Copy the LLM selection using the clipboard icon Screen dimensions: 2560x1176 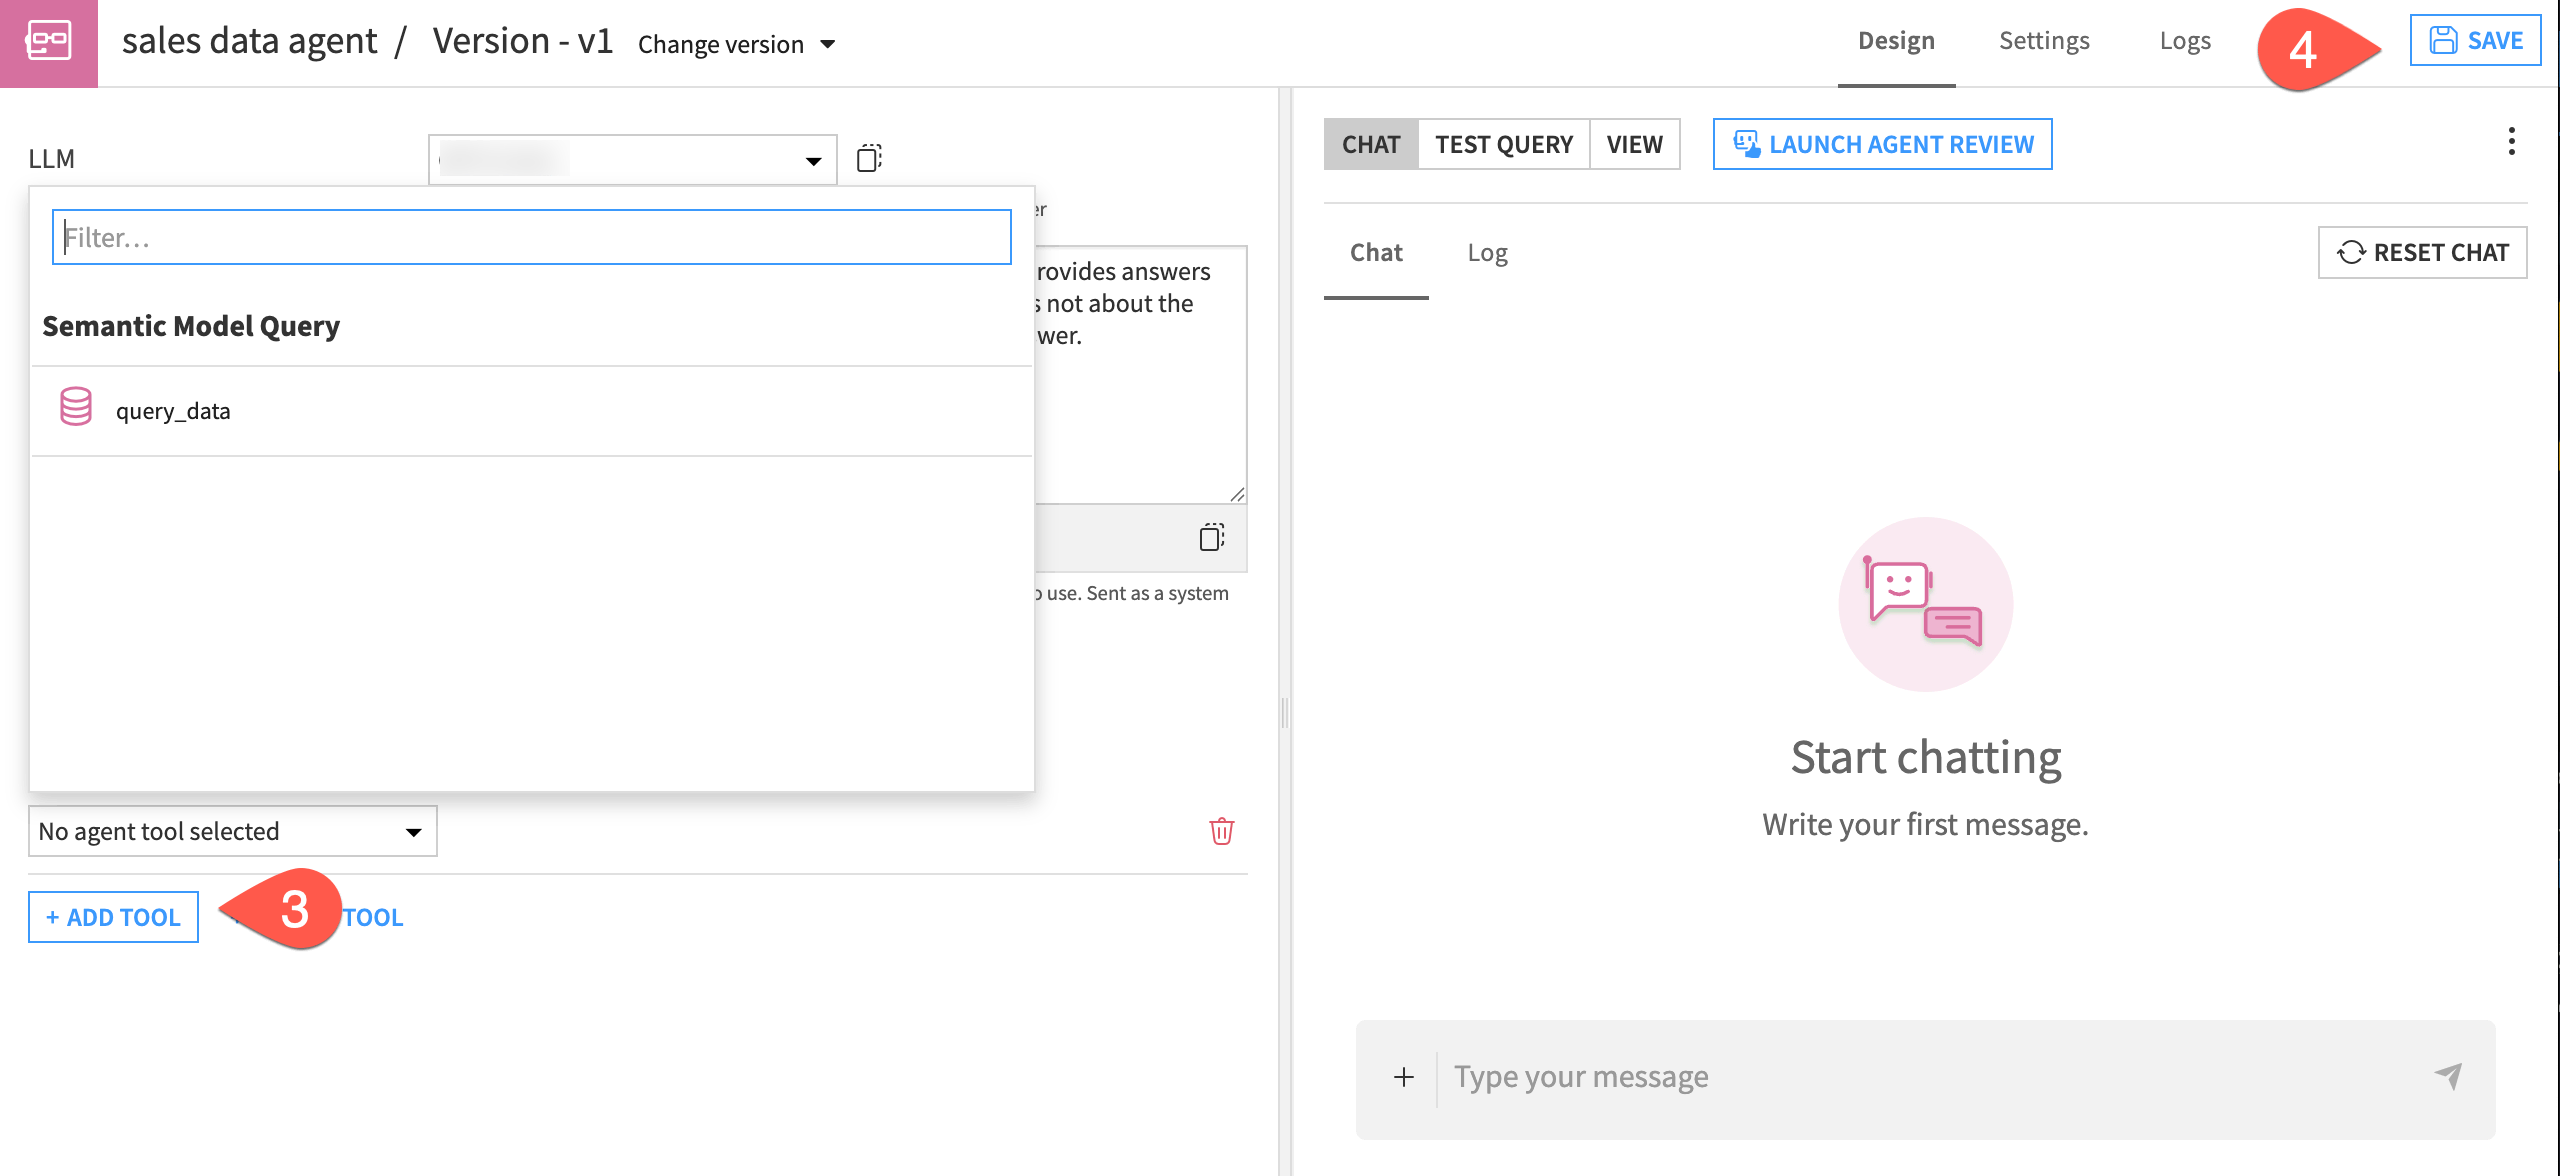point(869,158)
